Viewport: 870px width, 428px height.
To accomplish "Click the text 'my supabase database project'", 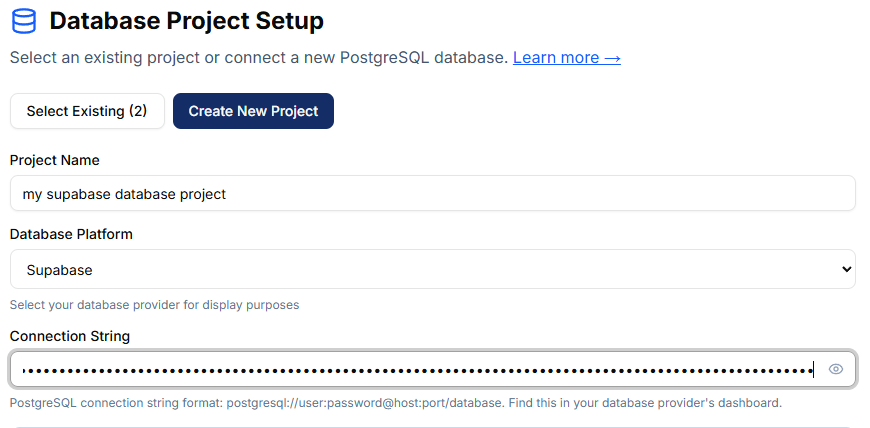I will (124, 194).
